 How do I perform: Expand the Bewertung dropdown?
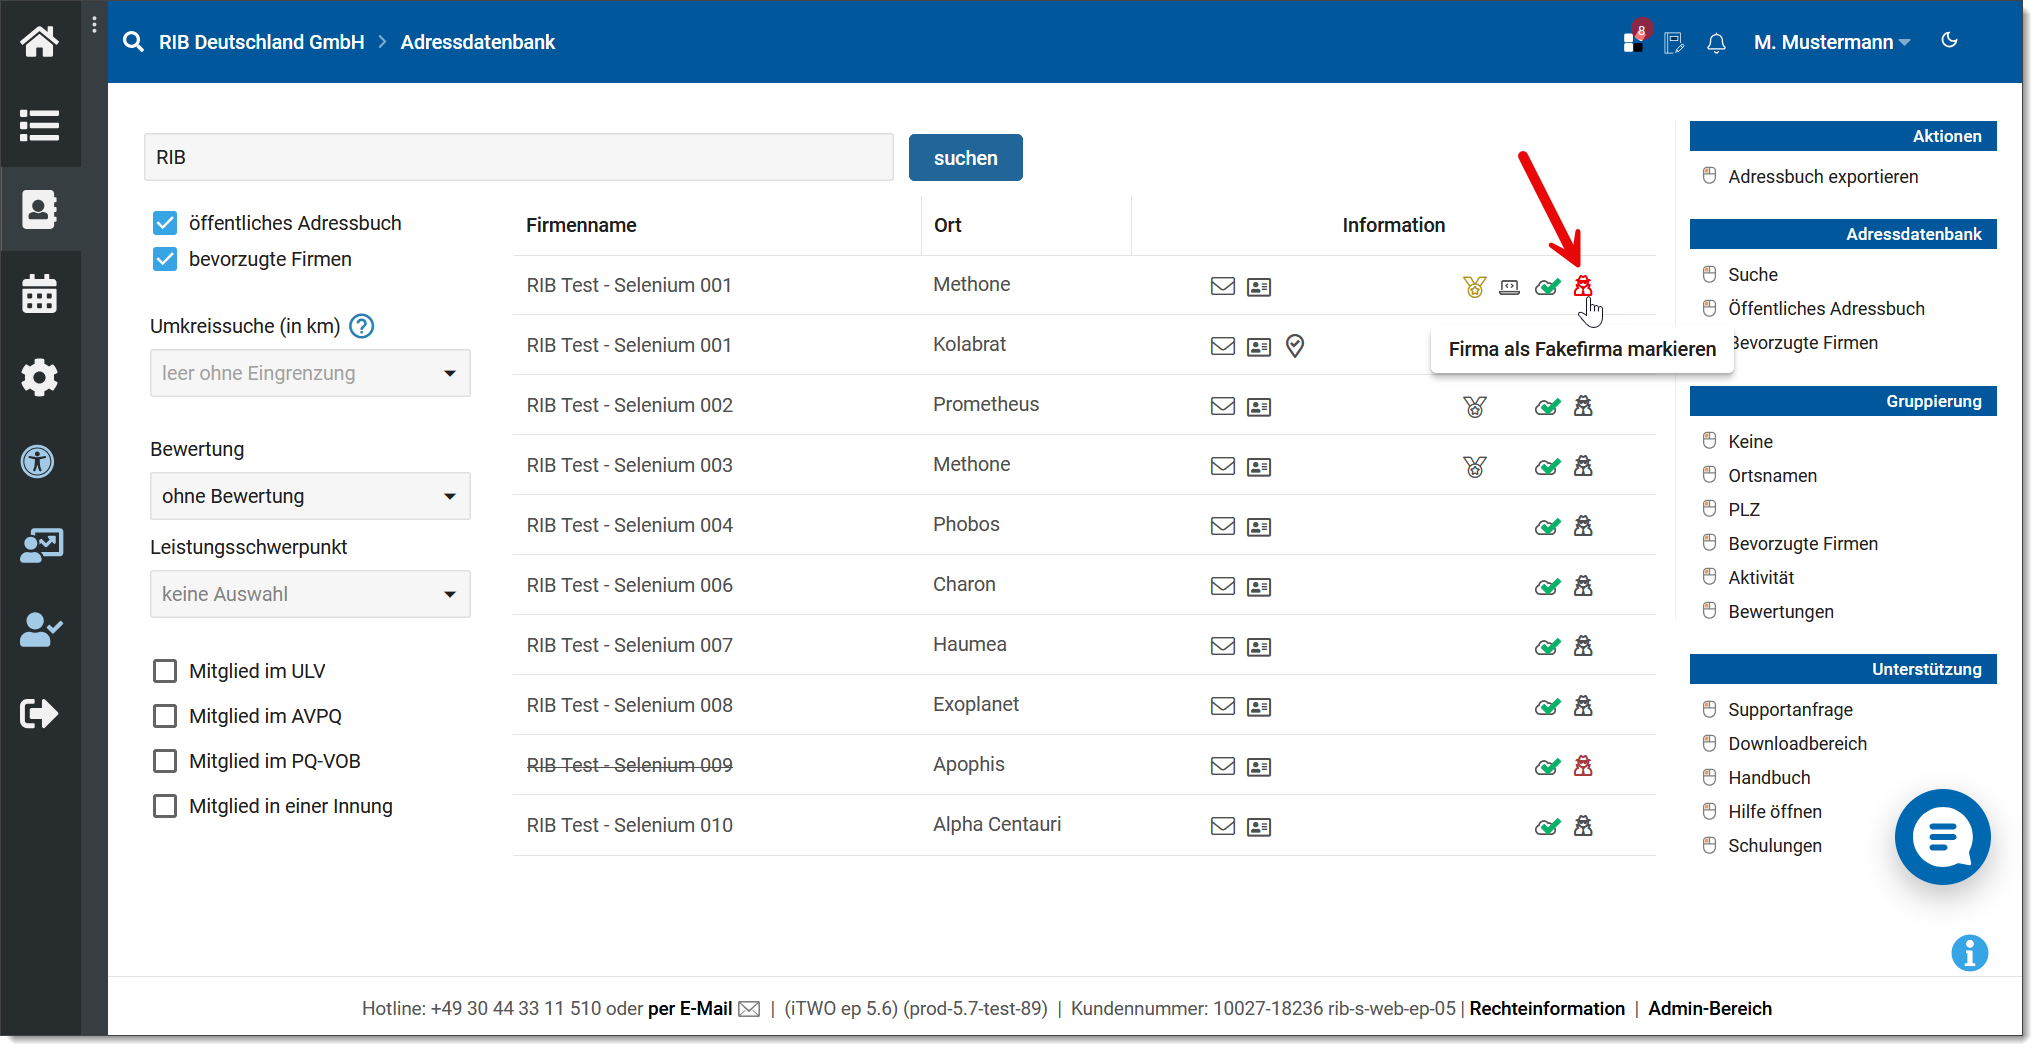tap(310, 496)
